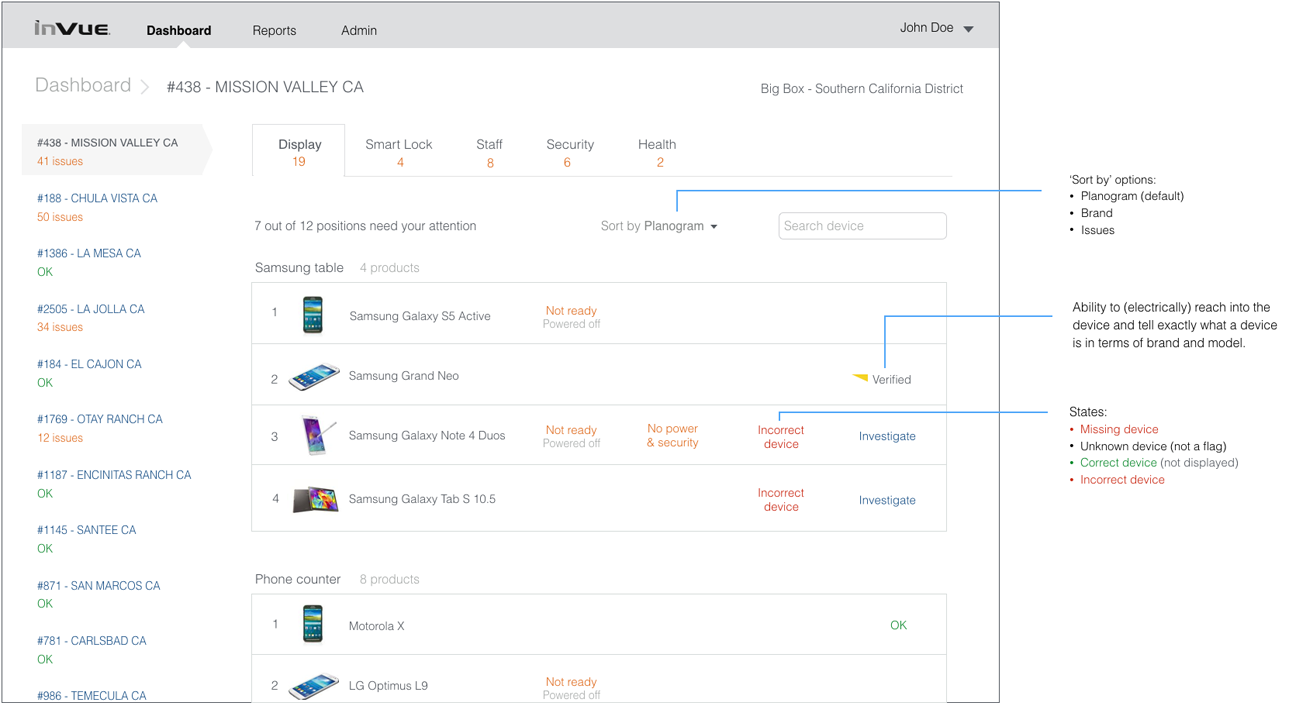The height and width of the screenshot is (706, 1289).
Task: Click Motorola X device name
Action: click(x=377, y=626)
